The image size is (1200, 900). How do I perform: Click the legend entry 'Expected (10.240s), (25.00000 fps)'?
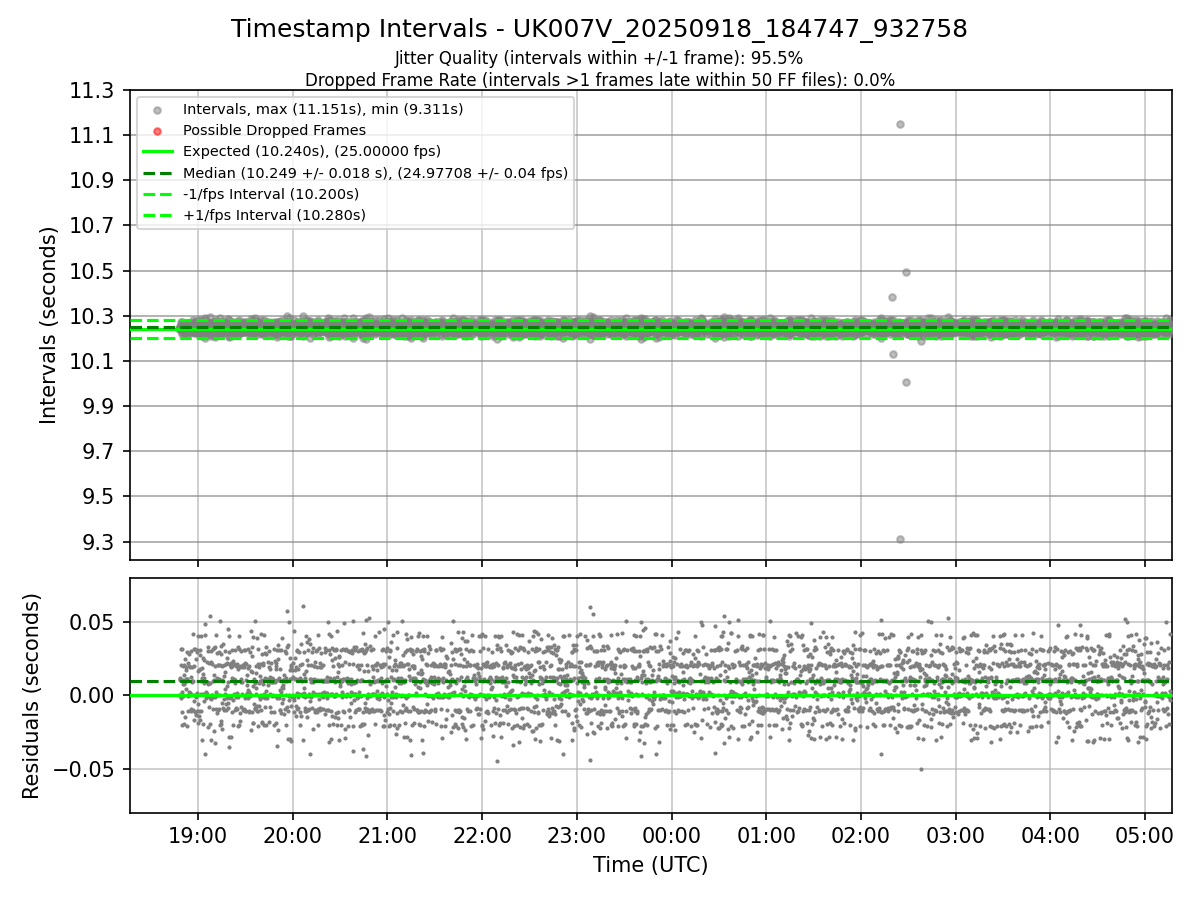pos(312,151)
